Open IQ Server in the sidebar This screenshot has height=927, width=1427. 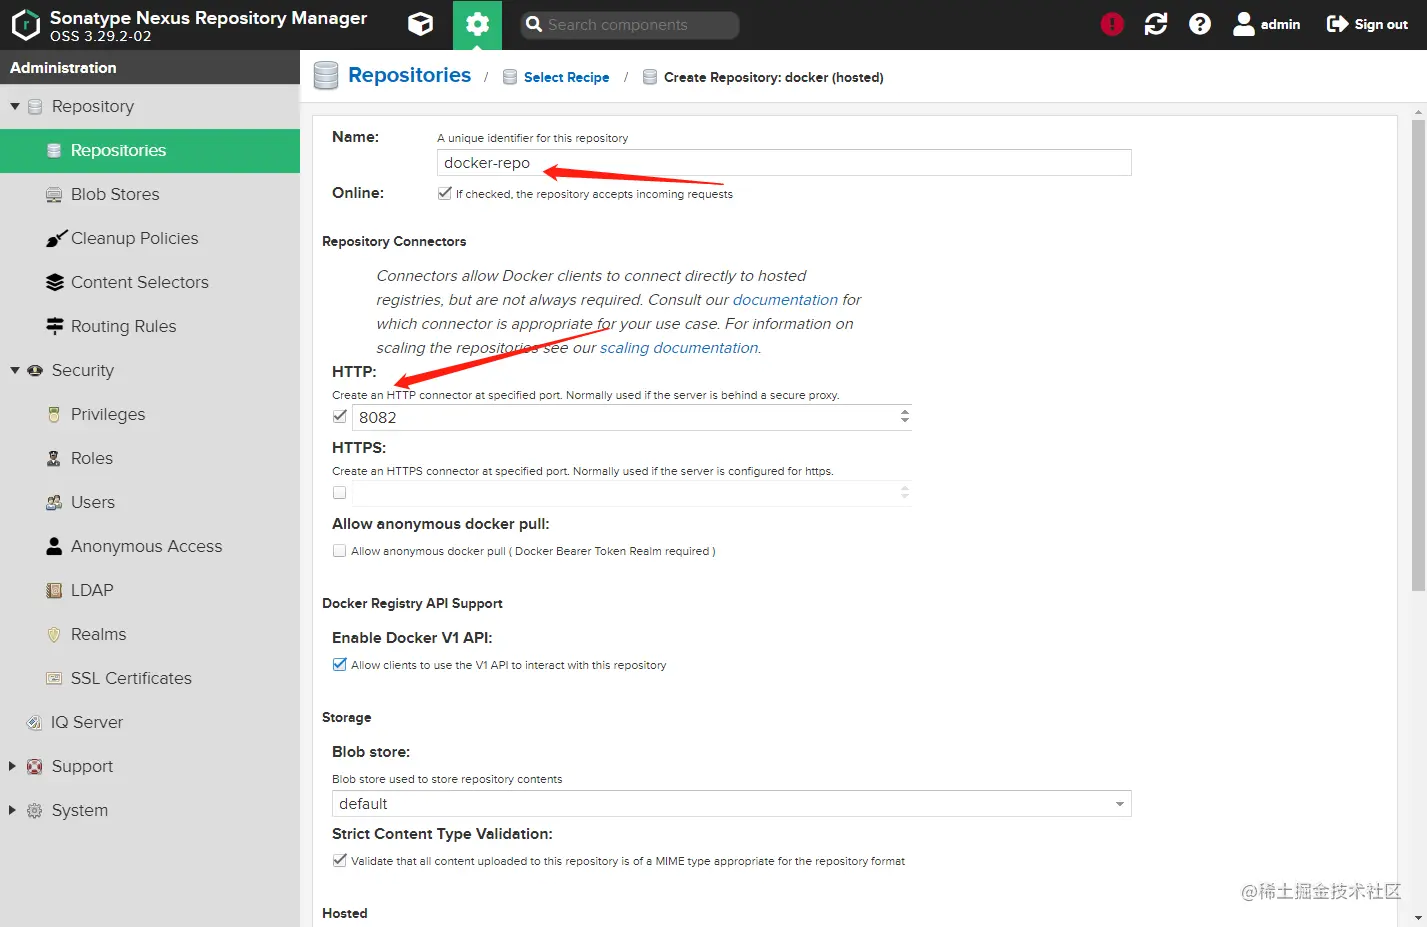(x=150, y=722)
